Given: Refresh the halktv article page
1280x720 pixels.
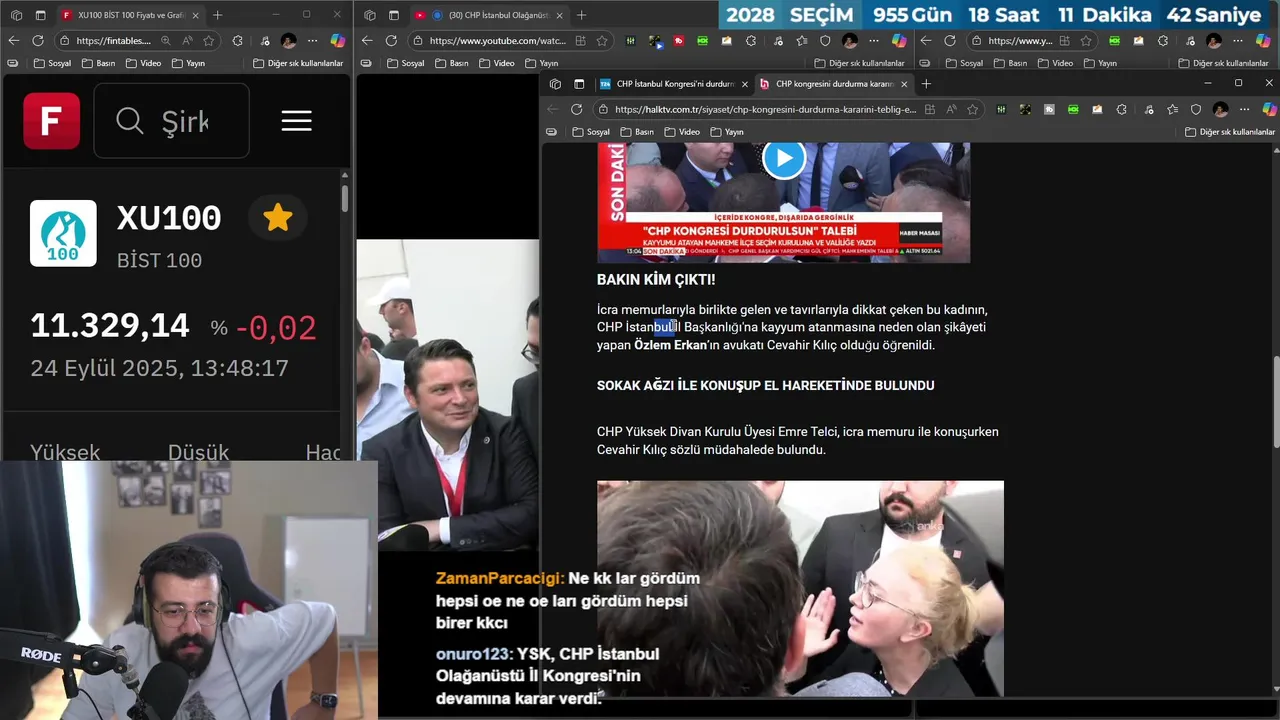Looking at the screenshot, I should [x=576, y=109].
